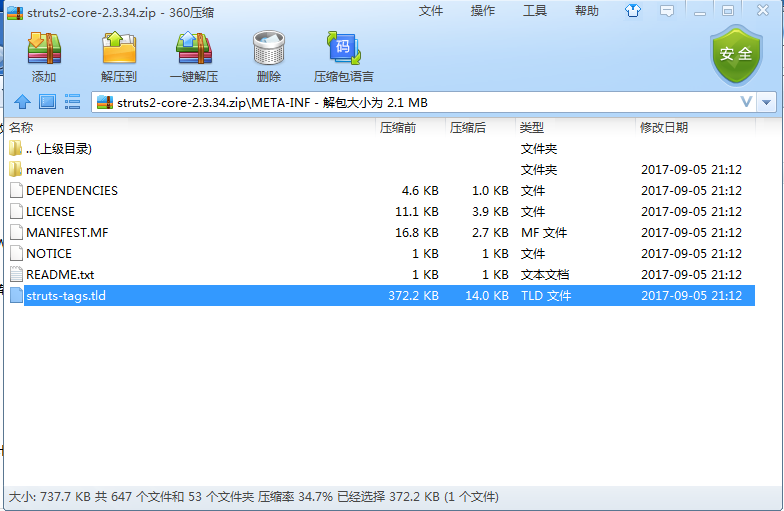Viewport: 784px width, 511px height.
Task: Switch to list detail view mode
Action: 72,102
